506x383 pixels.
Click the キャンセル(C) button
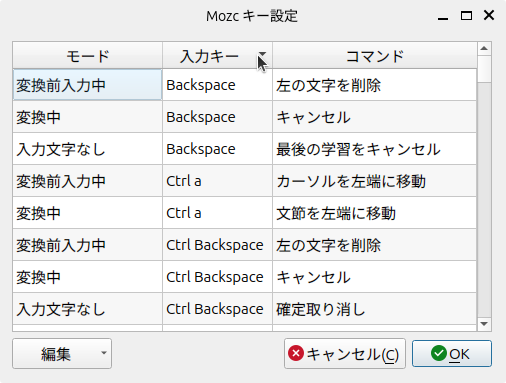[x=345, y=354]
